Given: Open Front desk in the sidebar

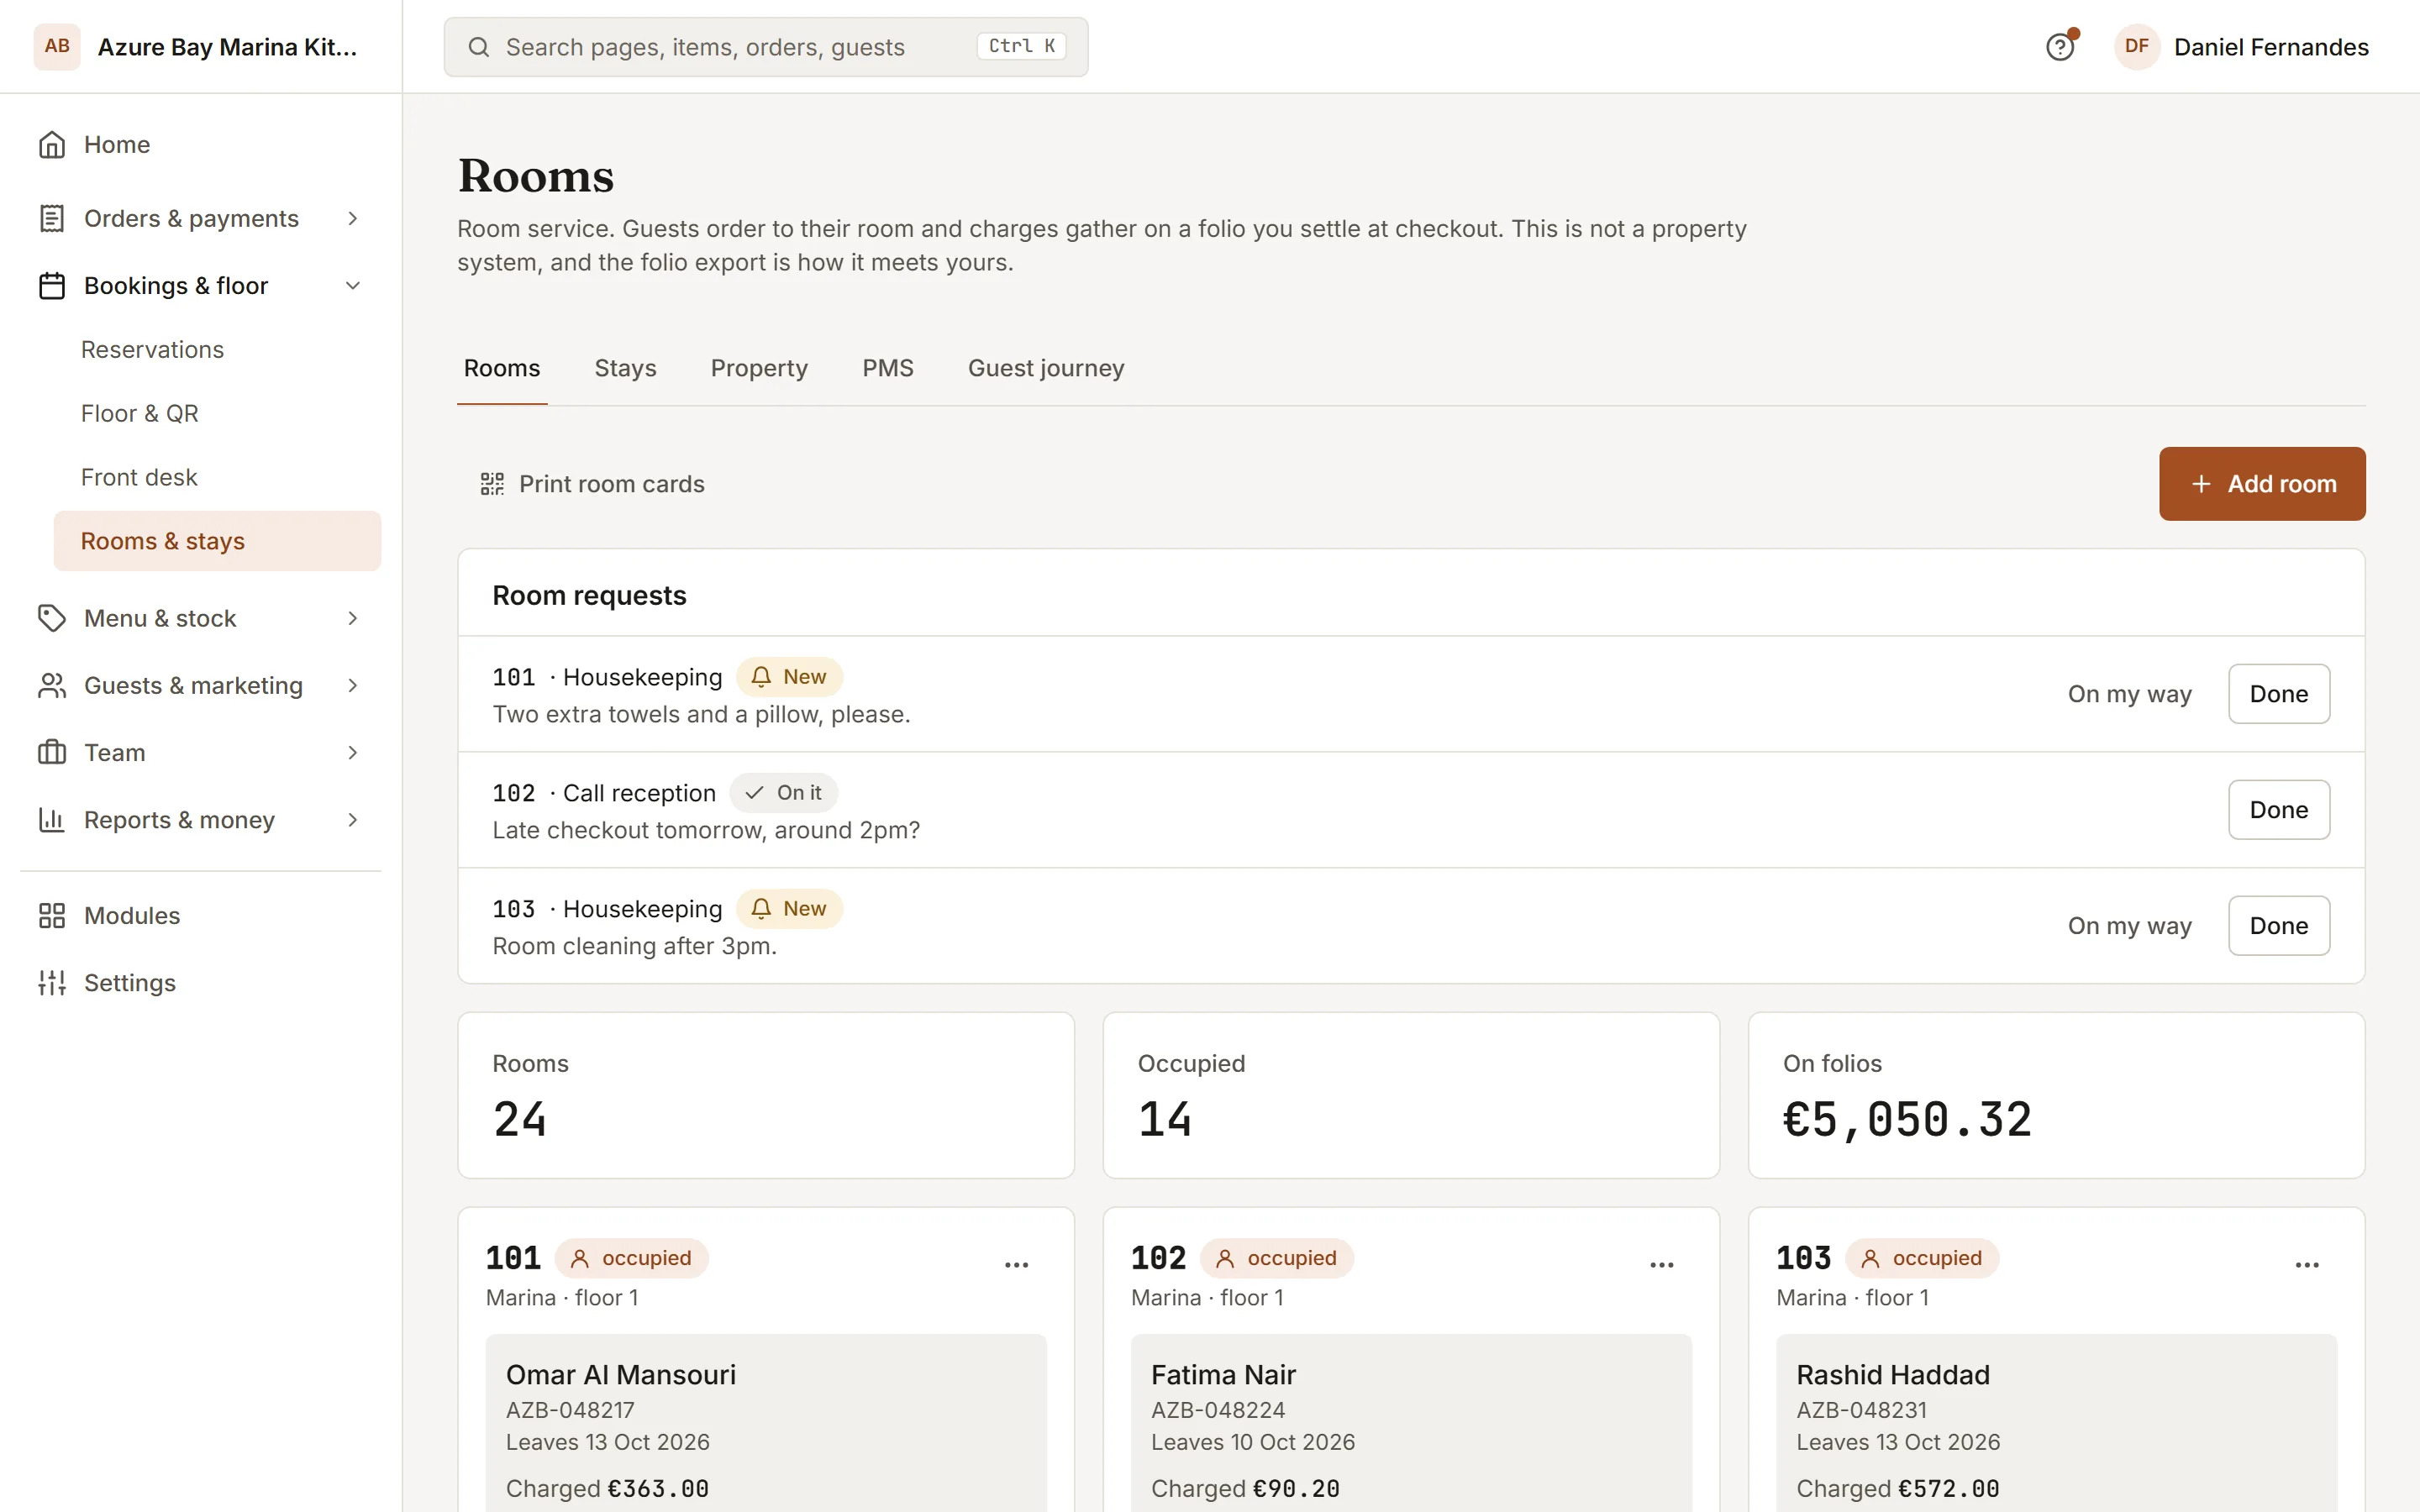Looking at the screenshot, I should pos(217,478).
